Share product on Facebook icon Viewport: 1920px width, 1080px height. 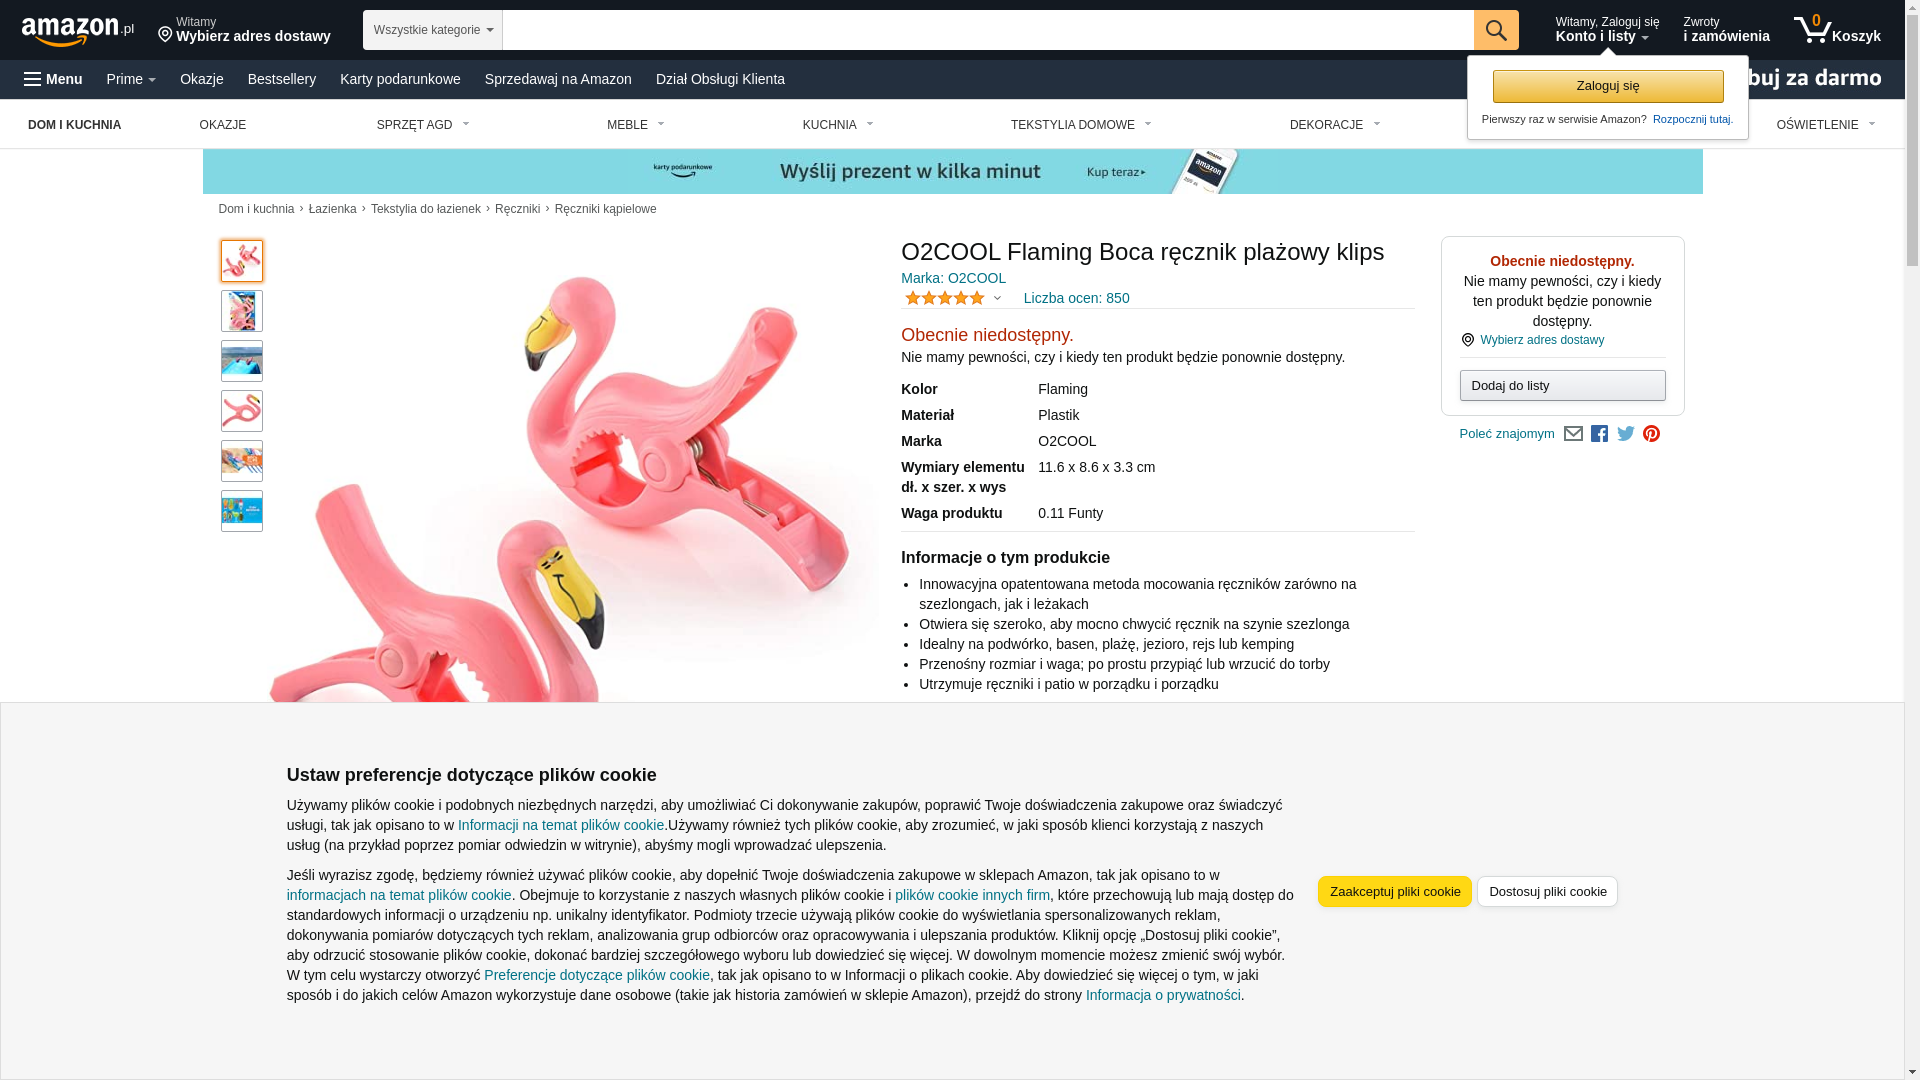[x=1599, y=434]
